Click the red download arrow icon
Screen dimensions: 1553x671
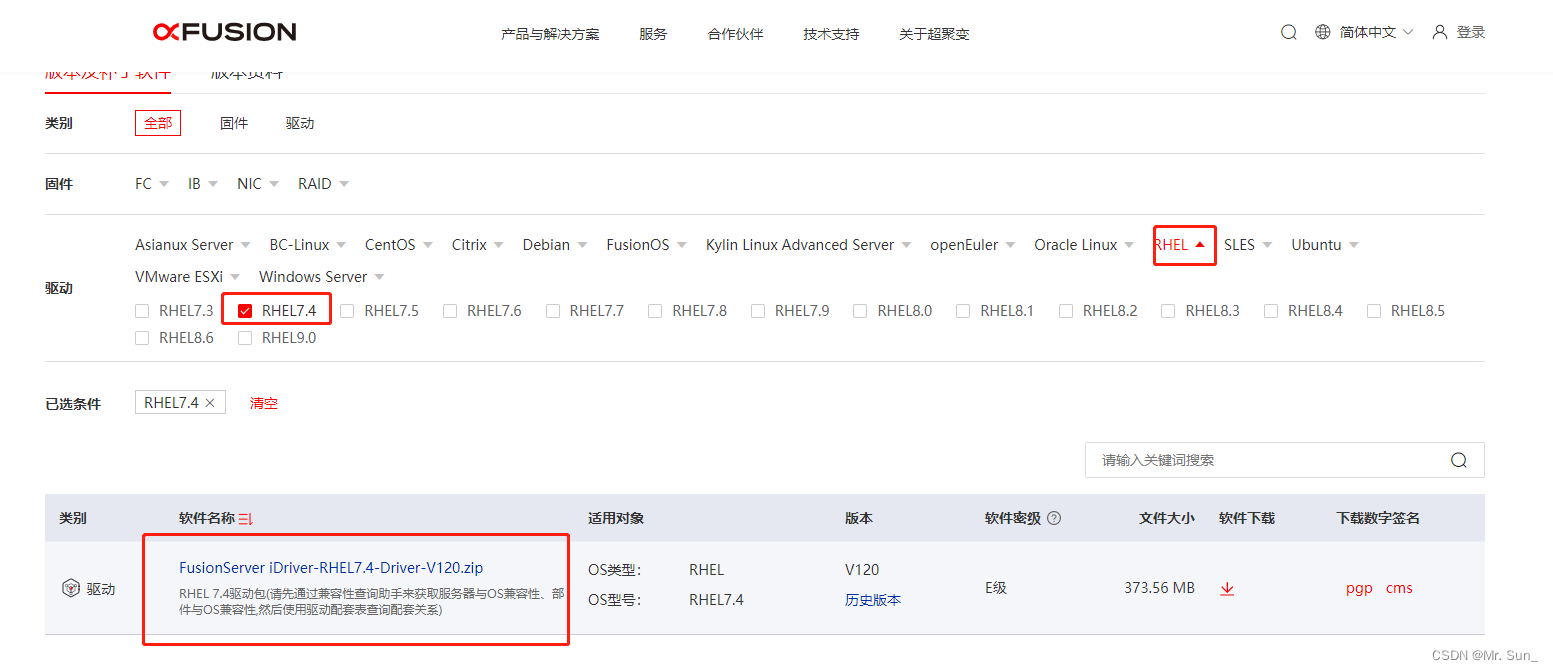point(1227,588)
